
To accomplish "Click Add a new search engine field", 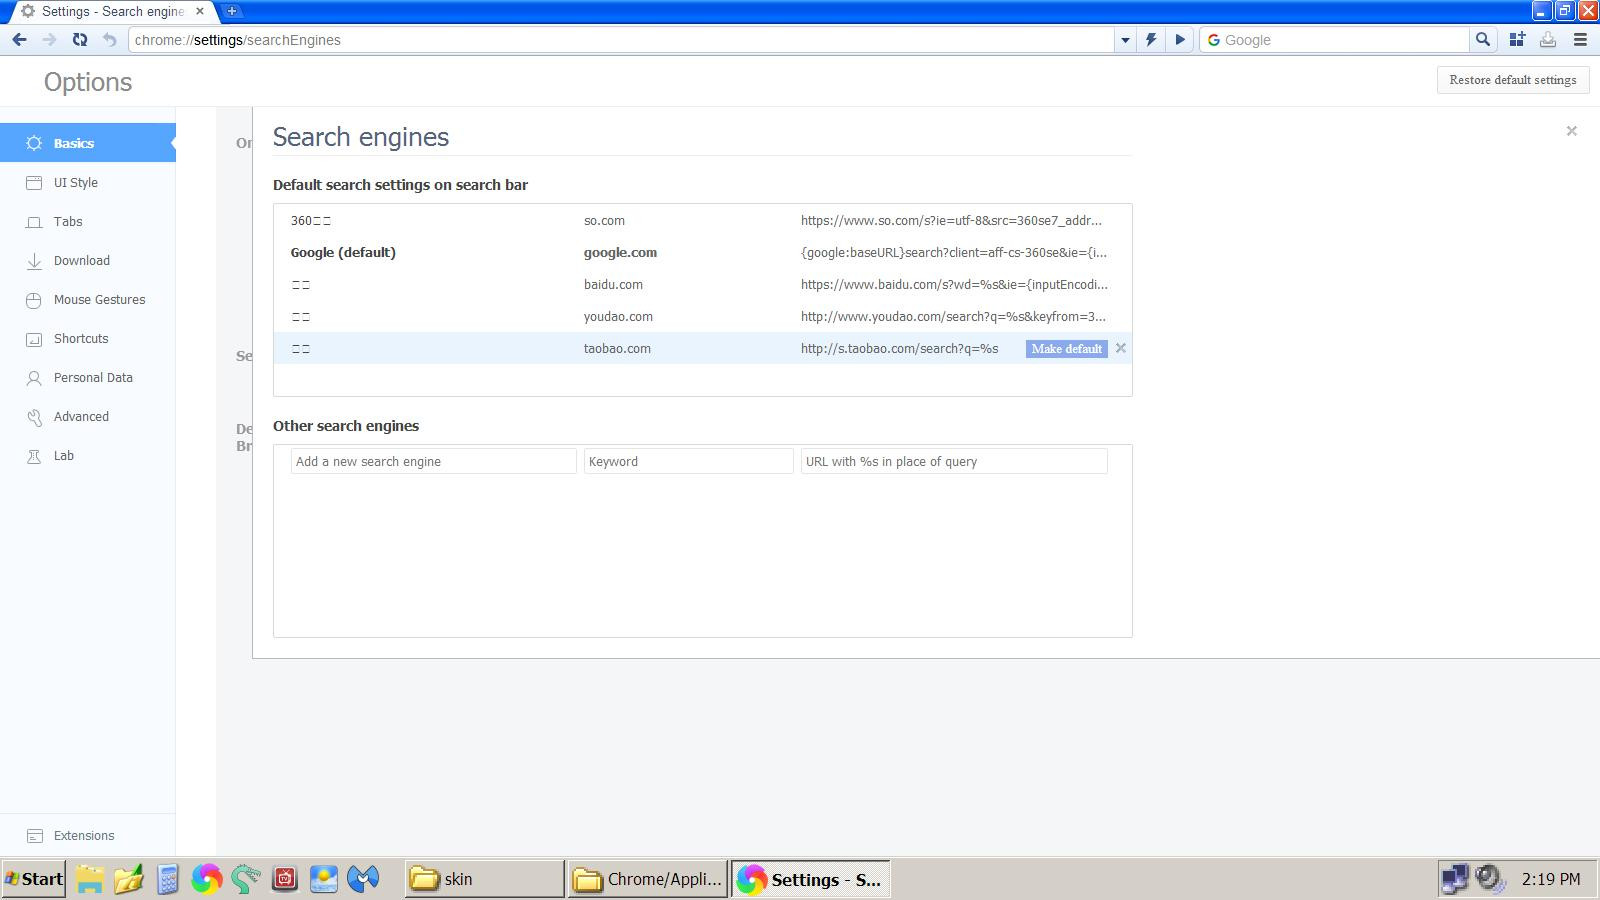I will pos(433,461).
